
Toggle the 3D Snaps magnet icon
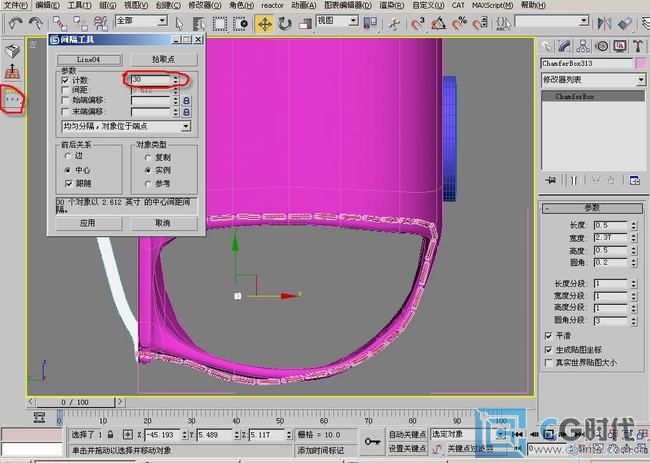tap(417, 23)
